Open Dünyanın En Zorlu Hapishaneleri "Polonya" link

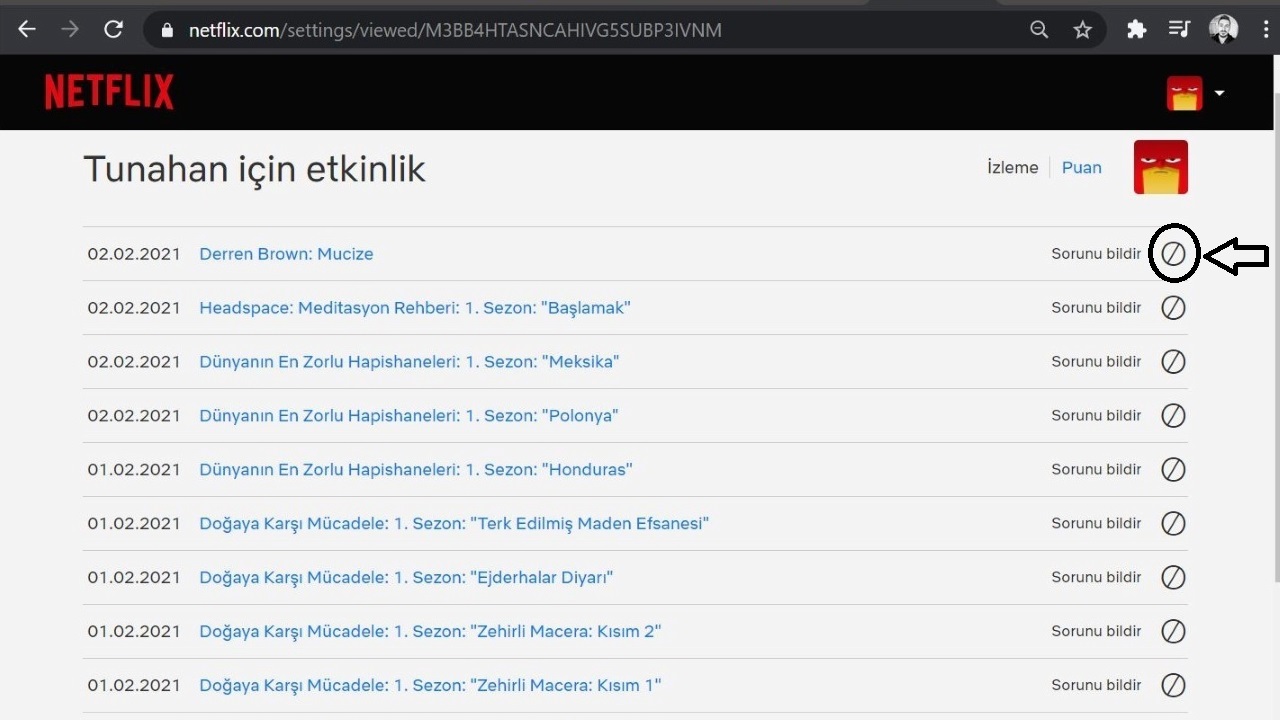409,416
